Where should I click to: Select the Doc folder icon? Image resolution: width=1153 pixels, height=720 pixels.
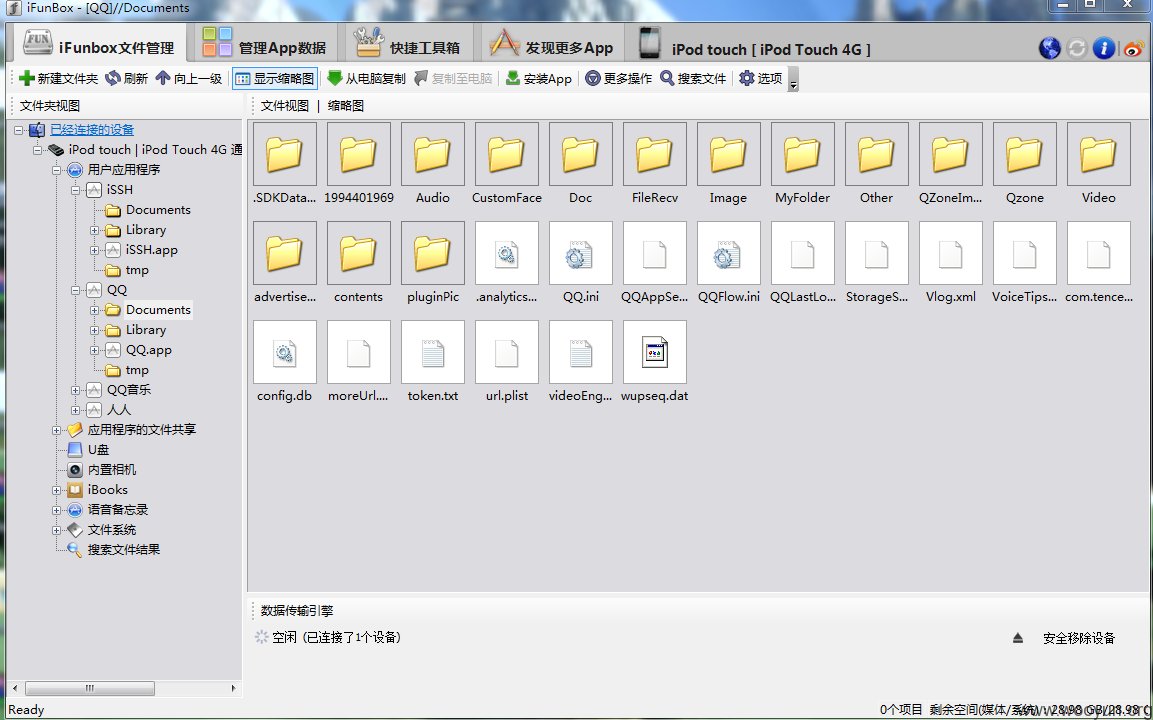pos(581,154)
